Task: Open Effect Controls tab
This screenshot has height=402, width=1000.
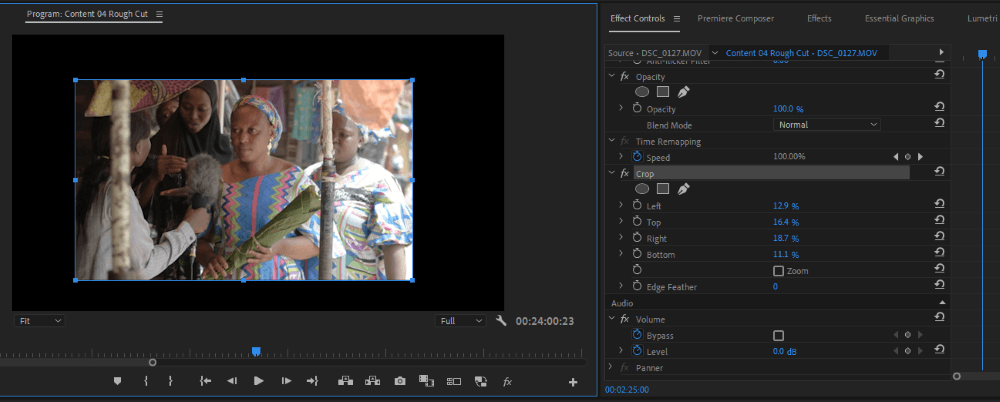Action: (637, 19)
